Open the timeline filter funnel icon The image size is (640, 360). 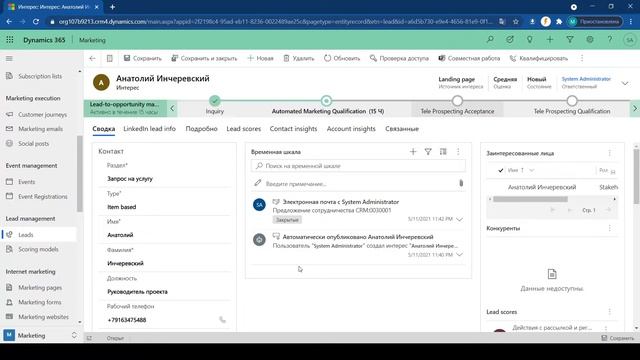428,152
